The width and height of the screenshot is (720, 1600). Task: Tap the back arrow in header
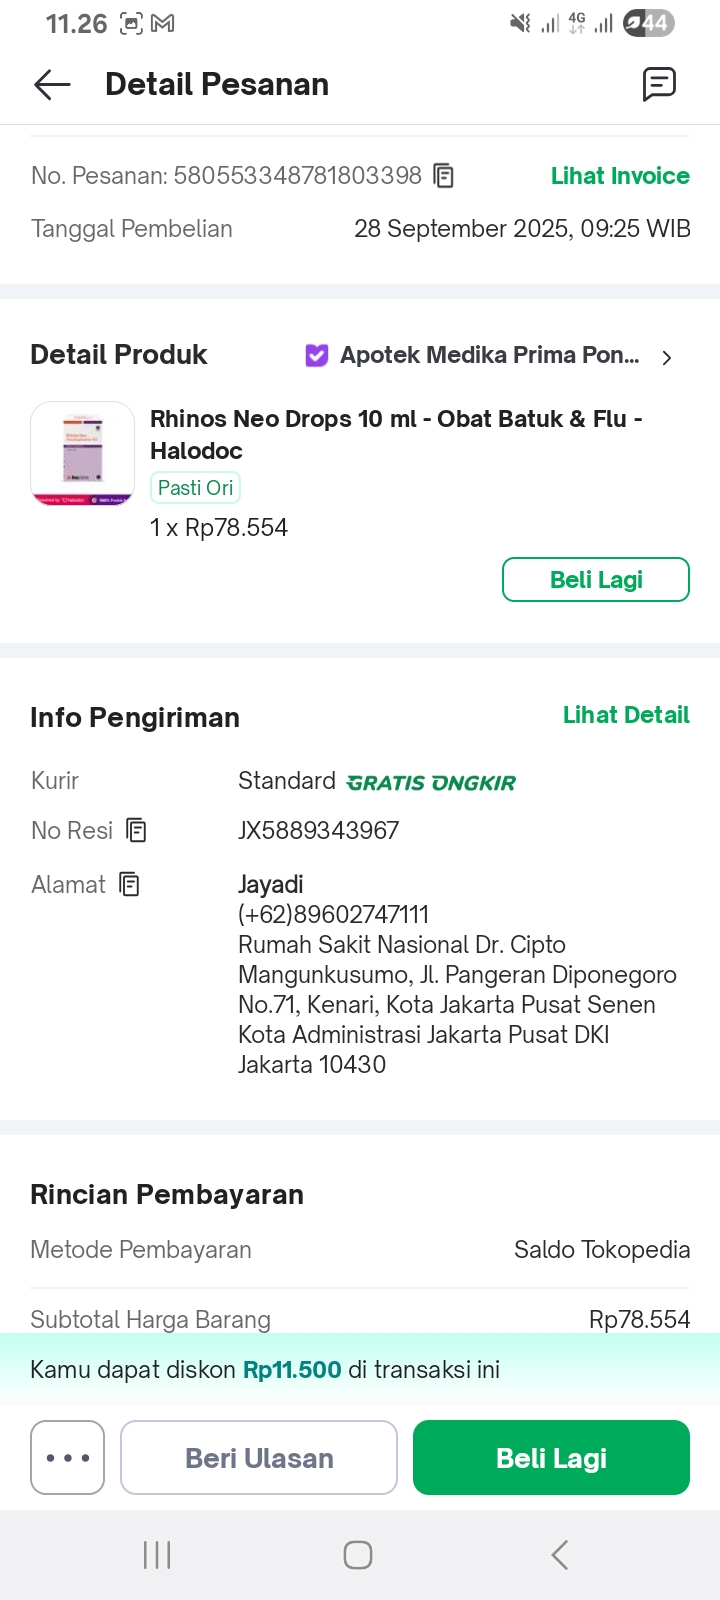52,85
